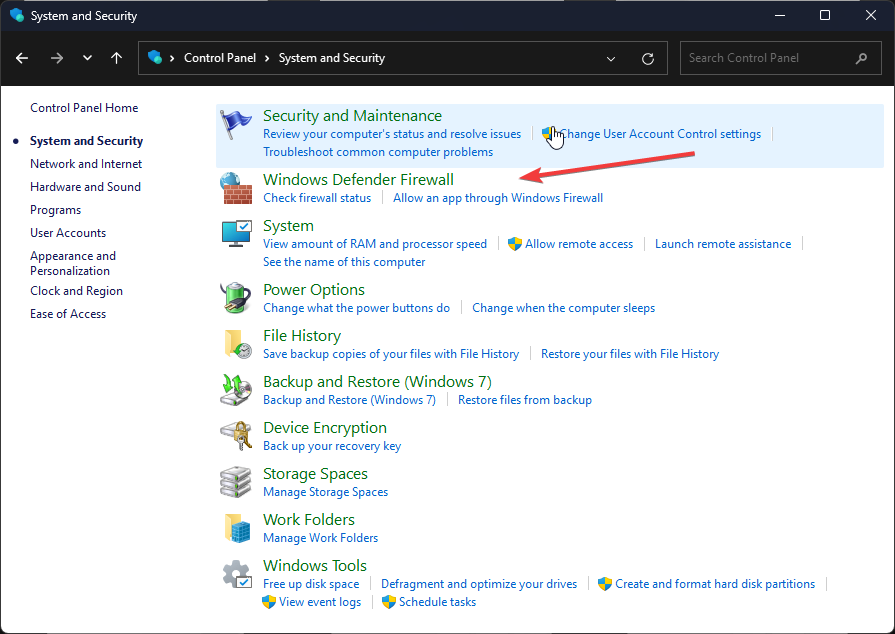895x634 pixels.
Task: Click Free up disk space link
Action: (311, 584)
